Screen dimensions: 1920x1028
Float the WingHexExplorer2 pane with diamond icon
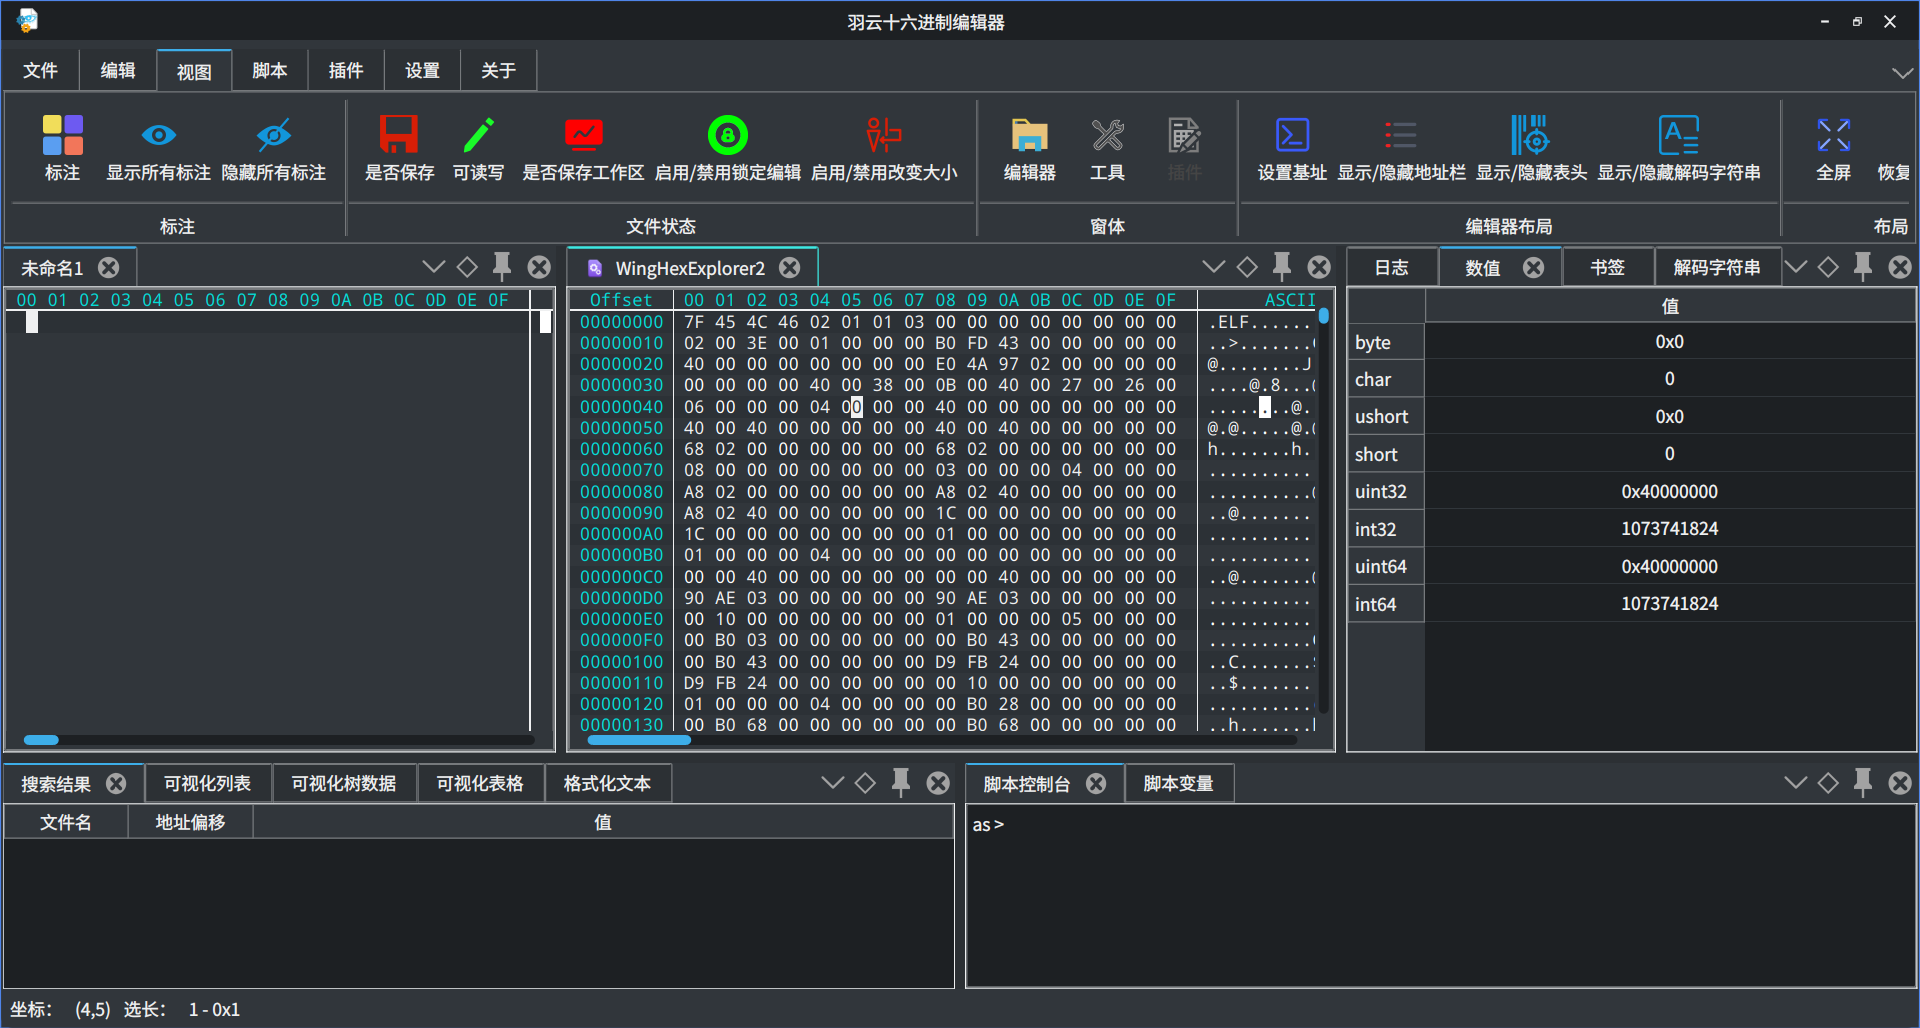coord(1247,266)
